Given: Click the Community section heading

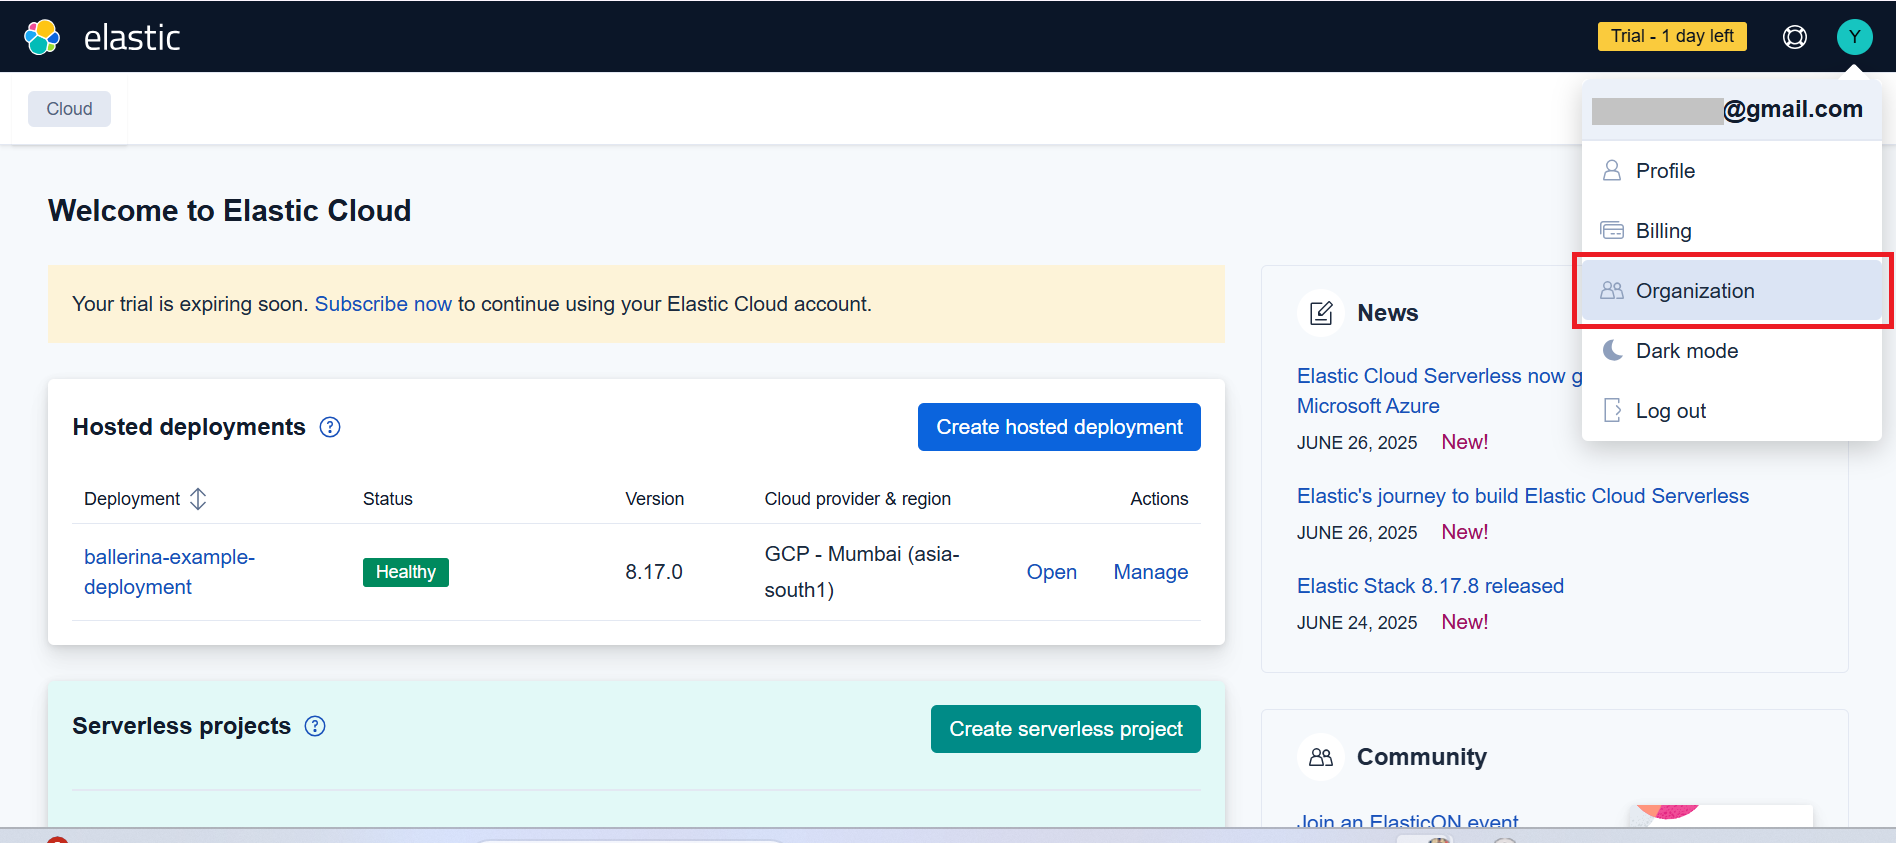Looking at the screenshot, I should [x=1422, y=757].
